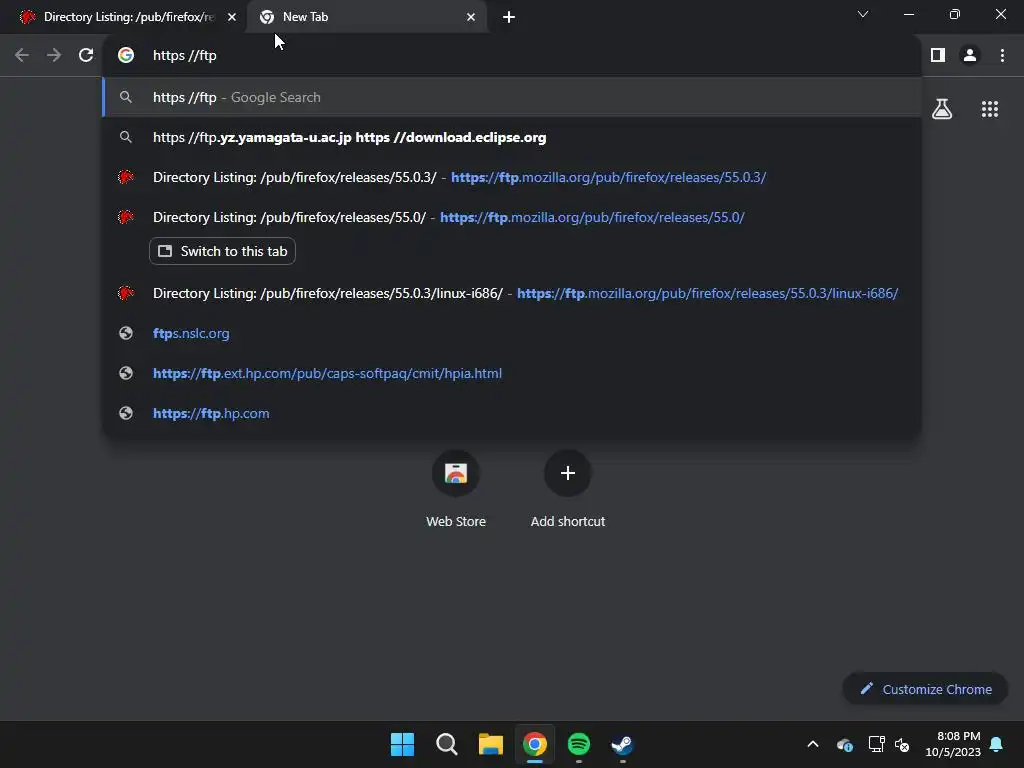
Task: Open the ftp.ext.hp.com hpia.html suggestion
Action: click(512, 374)
